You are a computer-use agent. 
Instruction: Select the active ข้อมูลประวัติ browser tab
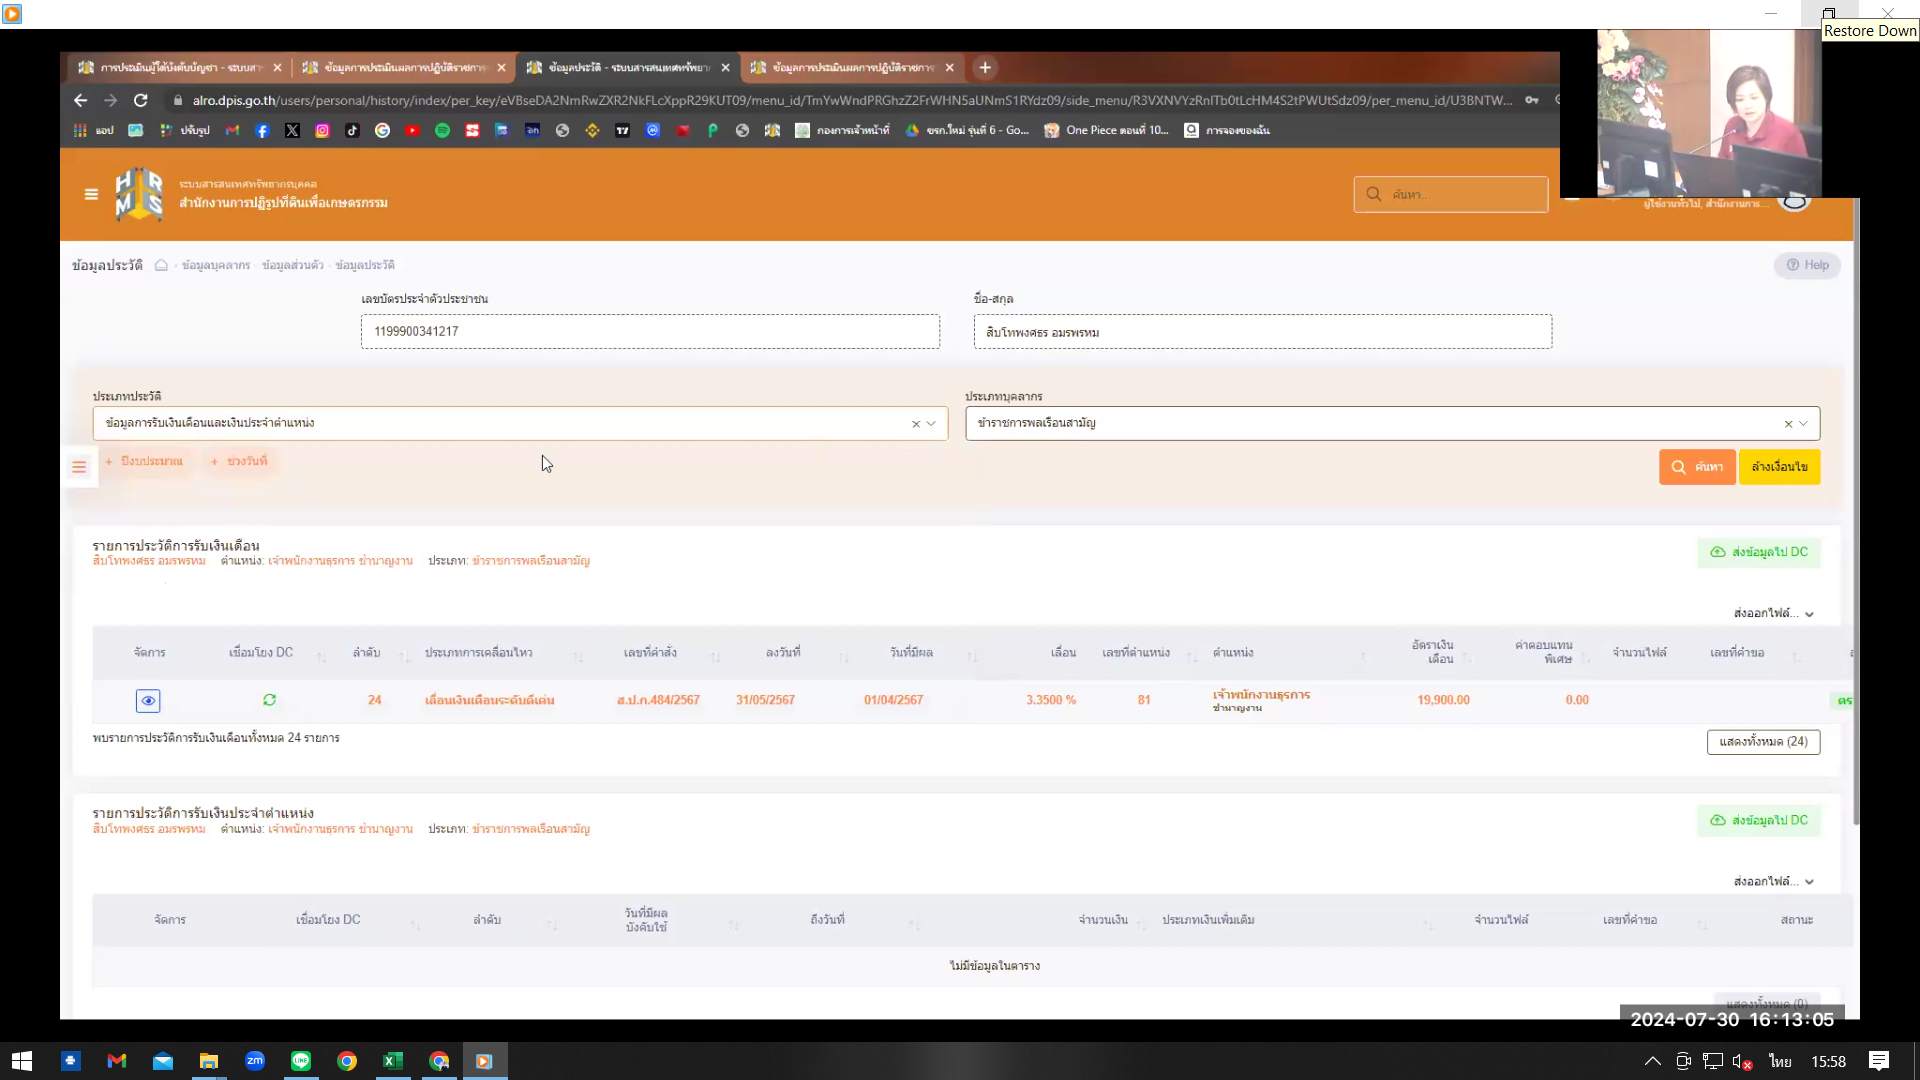point(628,67)
